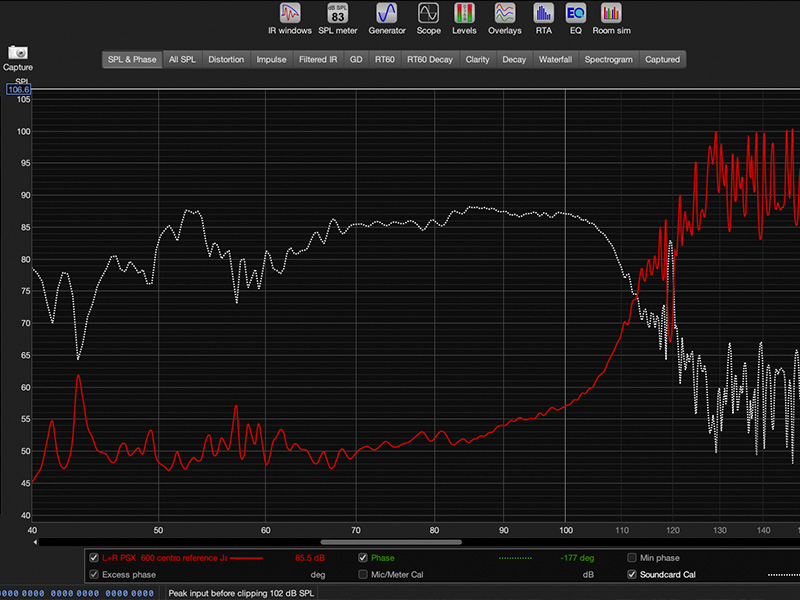Open the Overlays window

(505, 14)
